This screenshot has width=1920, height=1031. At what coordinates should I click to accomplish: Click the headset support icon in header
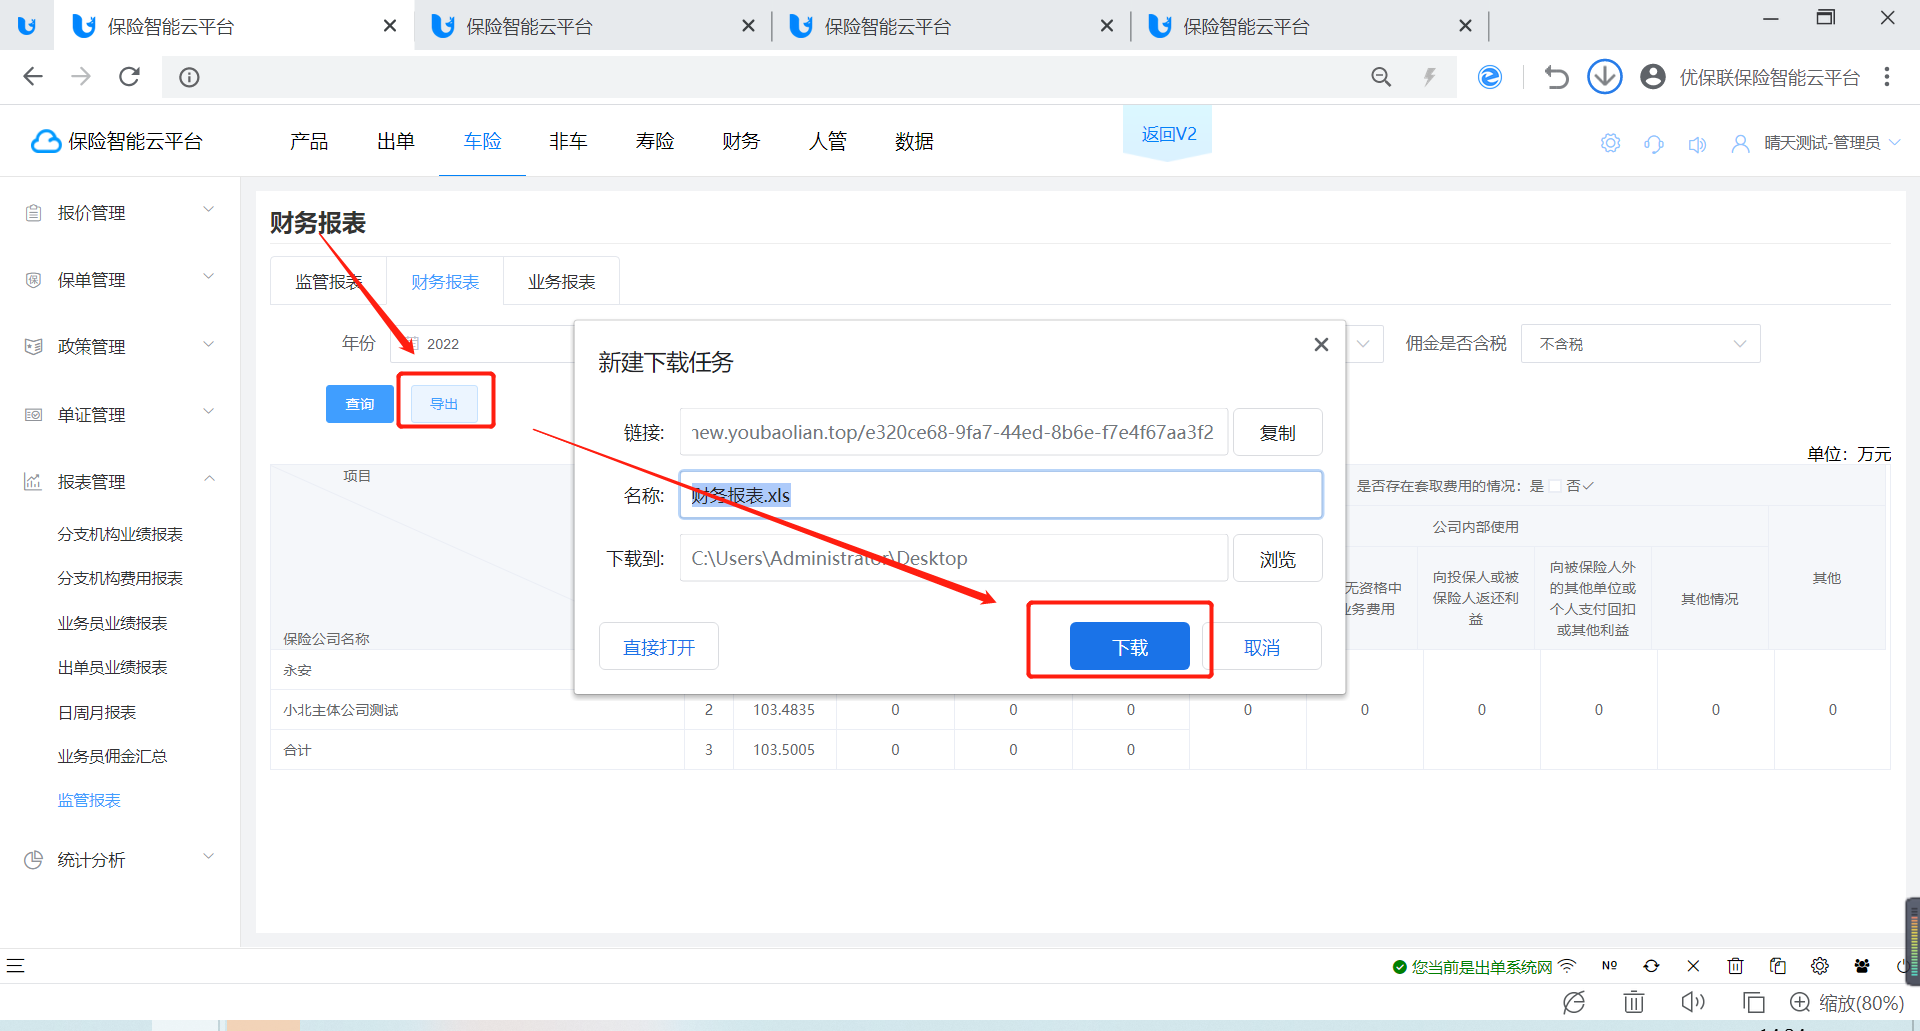tap(1654, 143)
